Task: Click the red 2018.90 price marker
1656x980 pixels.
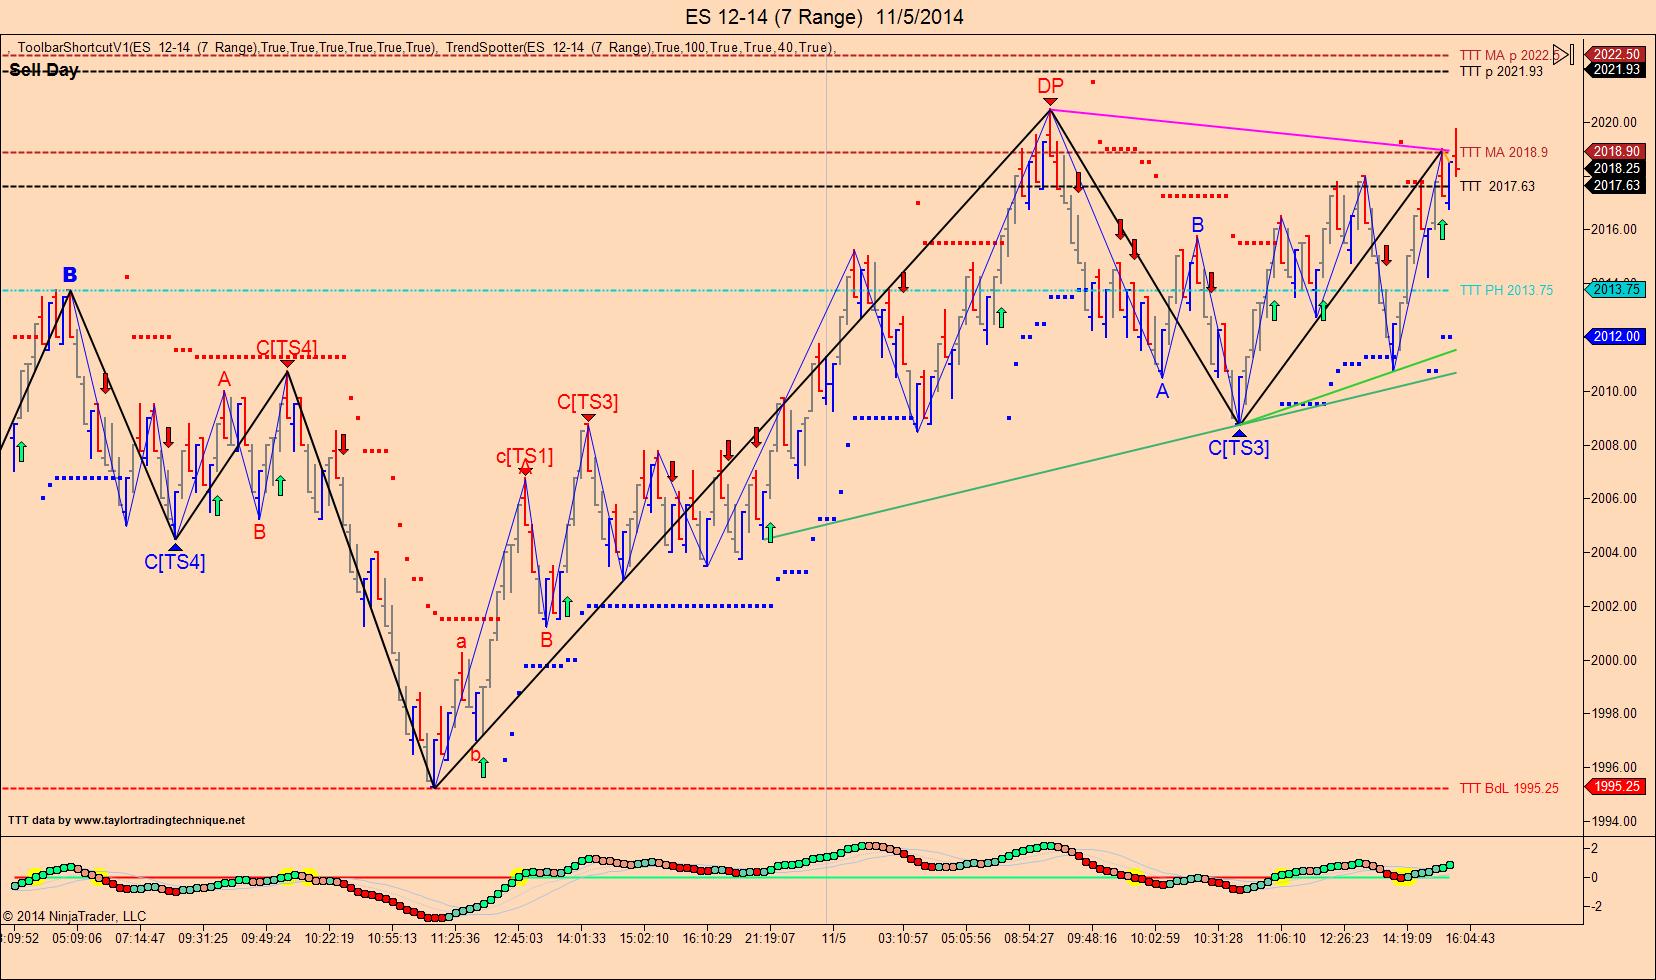Action: [x=1616, y=151]
